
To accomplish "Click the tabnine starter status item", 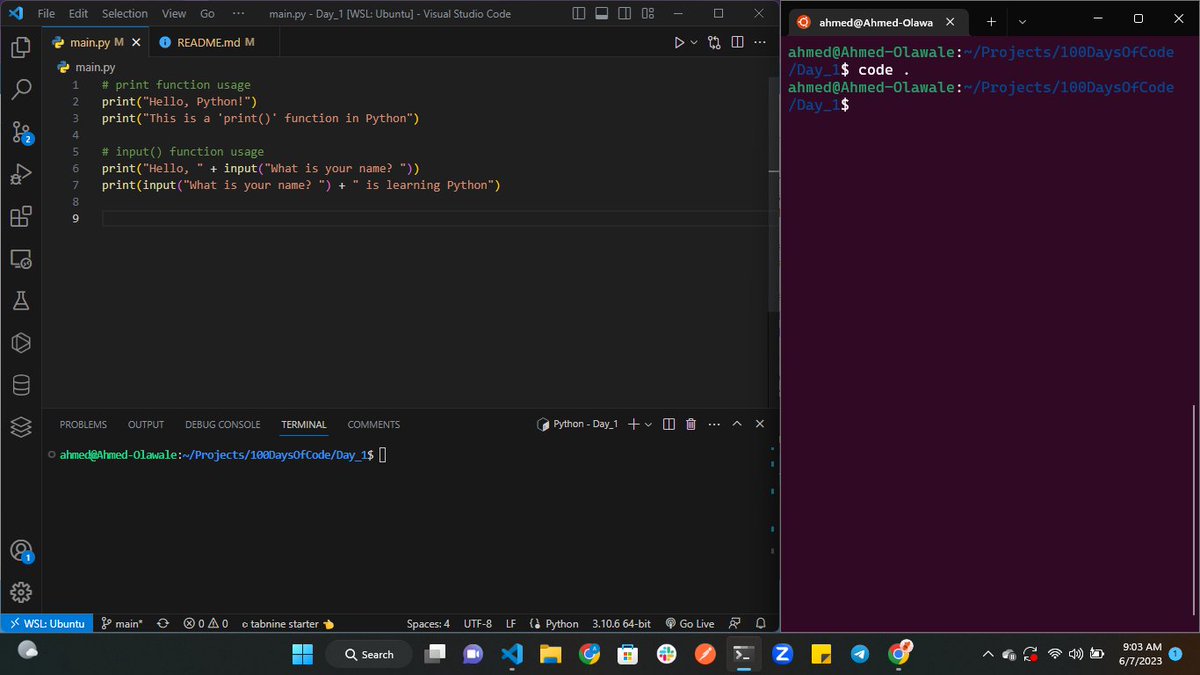I will pos(287,623).
